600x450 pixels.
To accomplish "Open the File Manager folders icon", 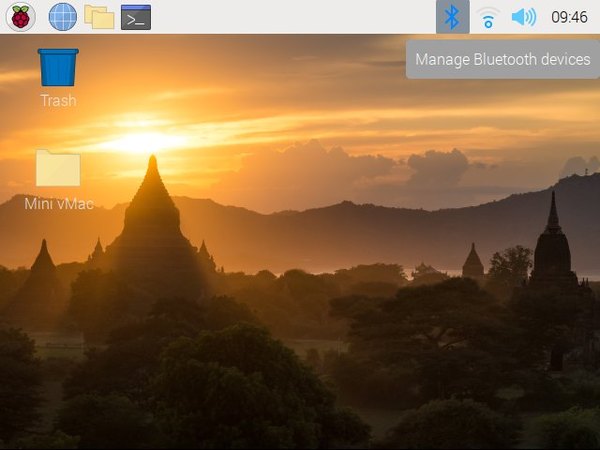I will 99,17.
